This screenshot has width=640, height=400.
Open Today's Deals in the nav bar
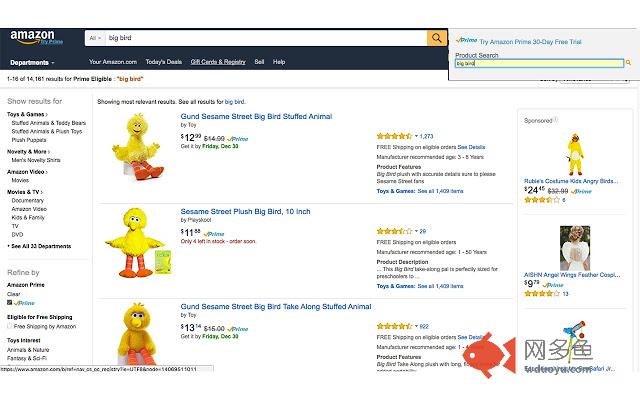point(163,62)
